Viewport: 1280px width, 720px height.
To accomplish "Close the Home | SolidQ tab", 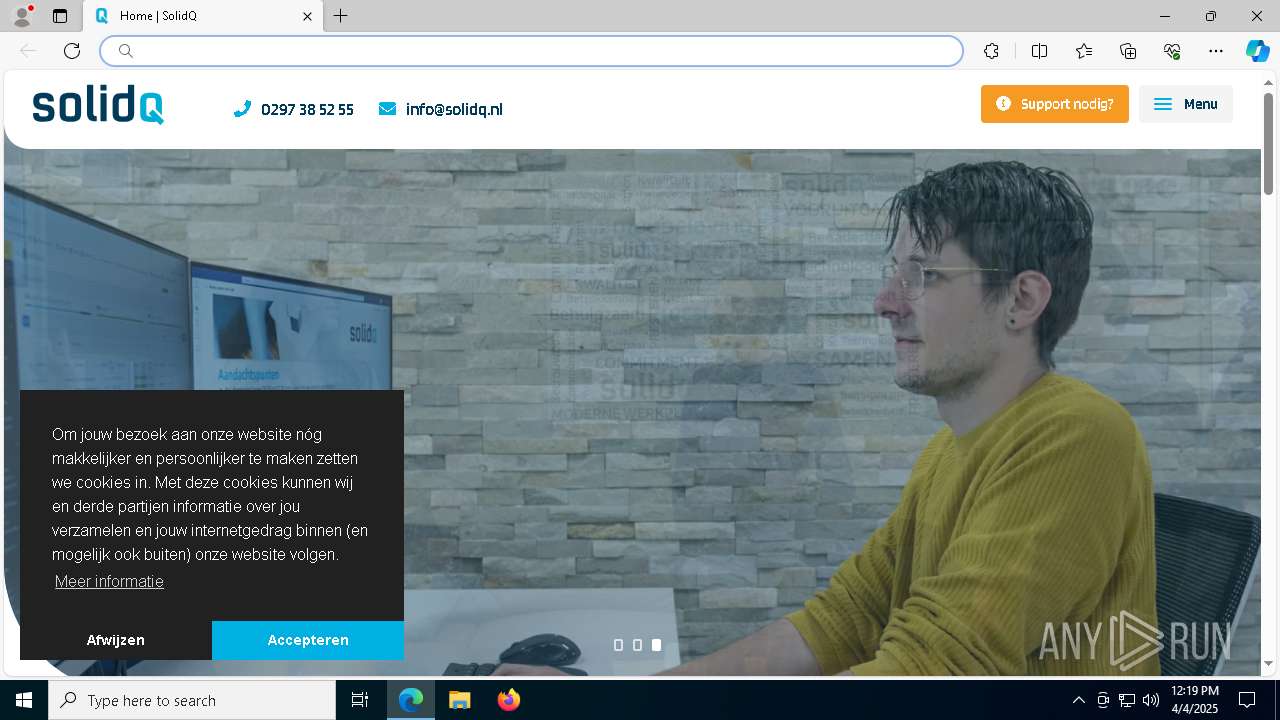I will 308,16.
